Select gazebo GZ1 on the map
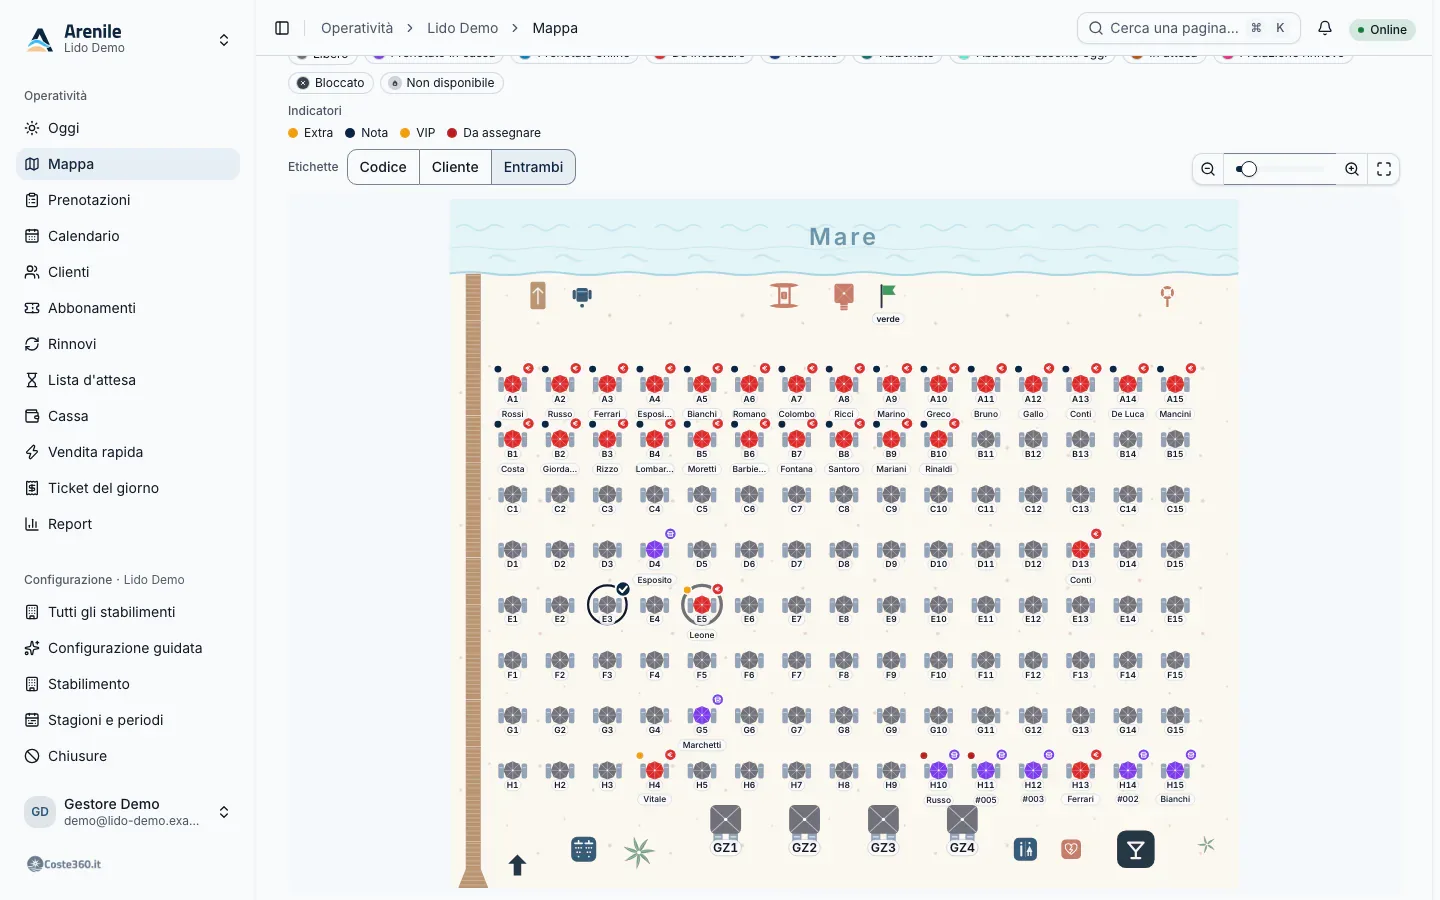This screenshot has width=1440, height=900. [725, 829]
